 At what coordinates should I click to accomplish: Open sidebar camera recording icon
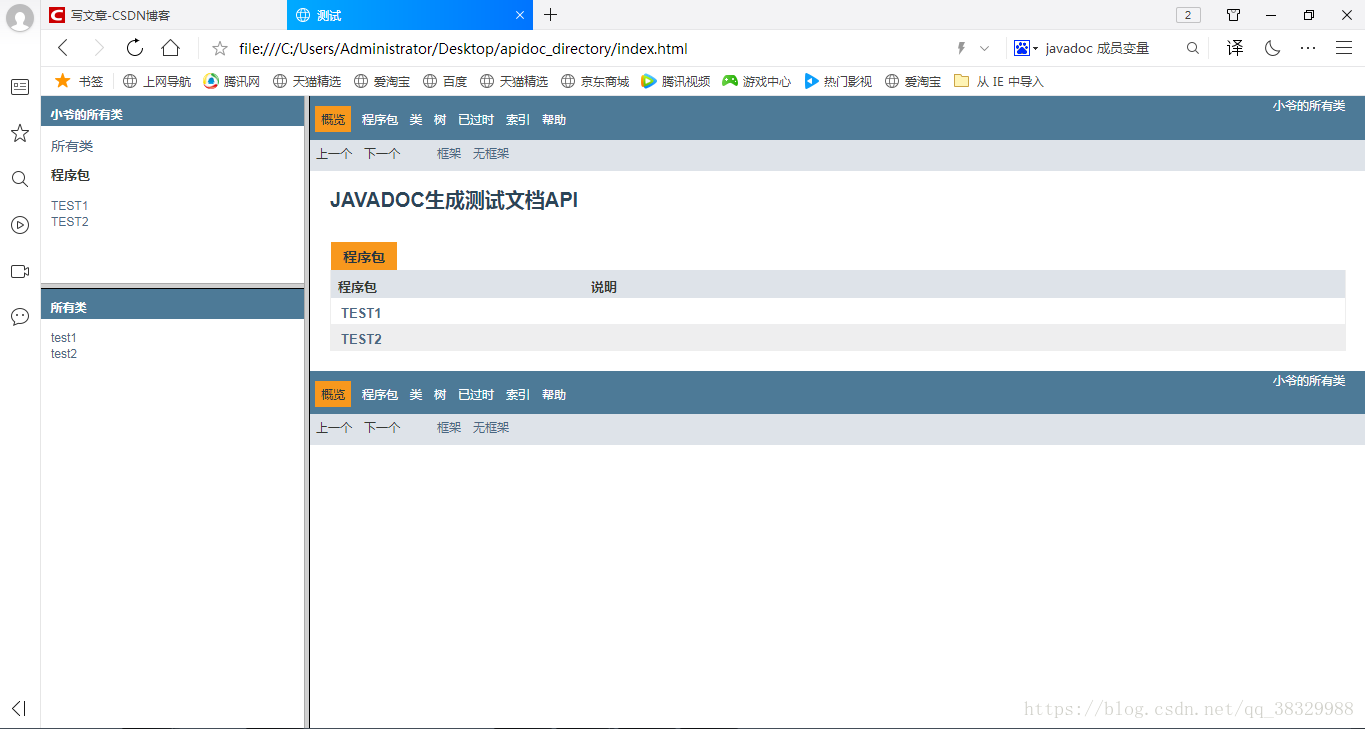point(20,271)
